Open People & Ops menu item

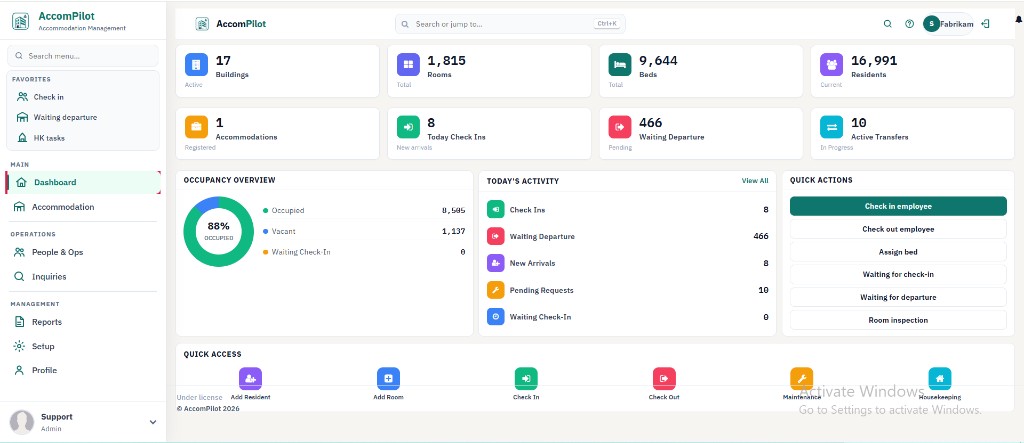[x=83, y=252]
